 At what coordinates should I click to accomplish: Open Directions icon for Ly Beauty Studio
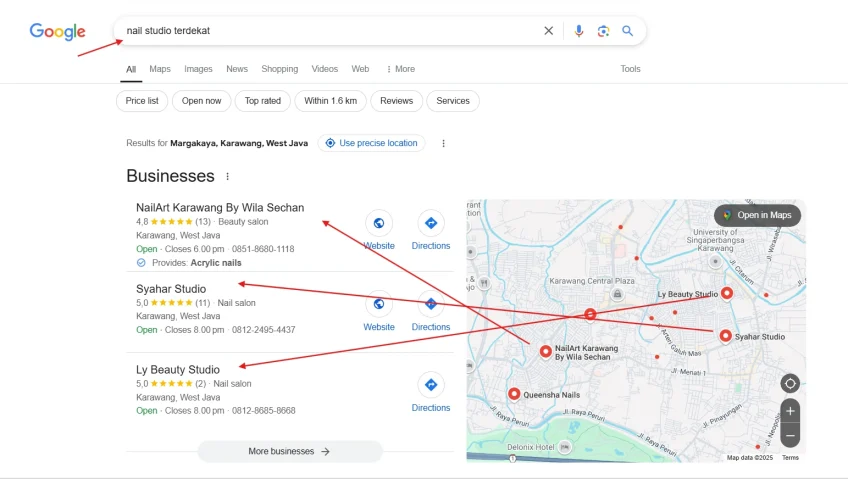[430, 385]
